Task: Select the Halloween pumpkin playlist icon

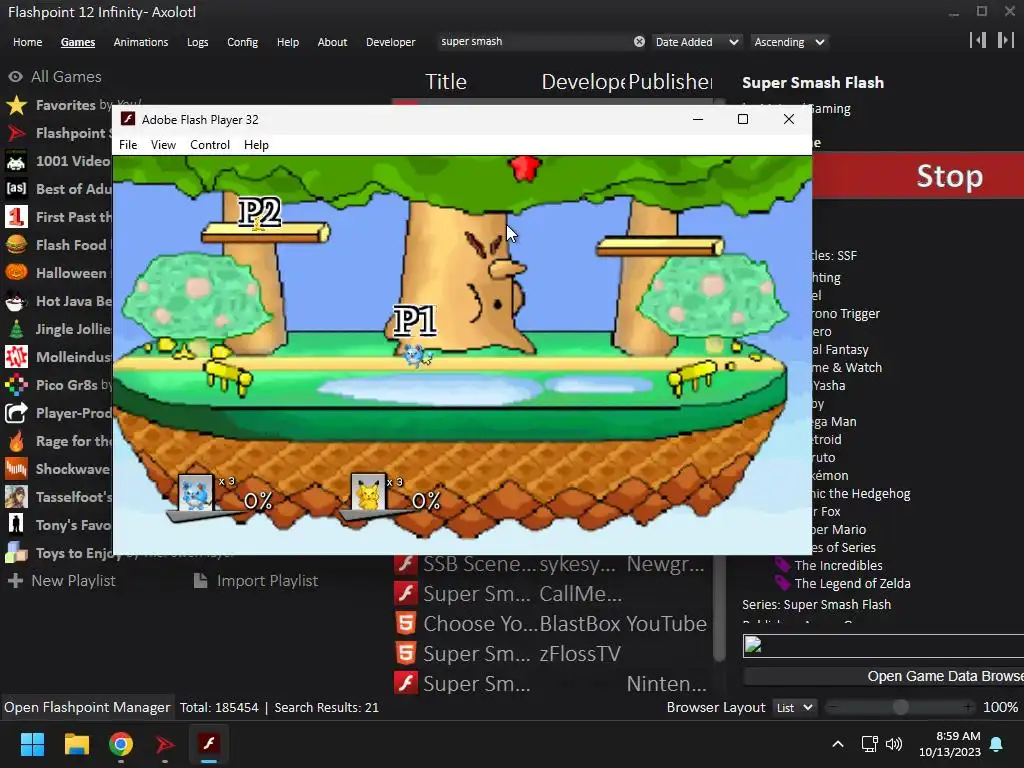Action: [16, 272]
